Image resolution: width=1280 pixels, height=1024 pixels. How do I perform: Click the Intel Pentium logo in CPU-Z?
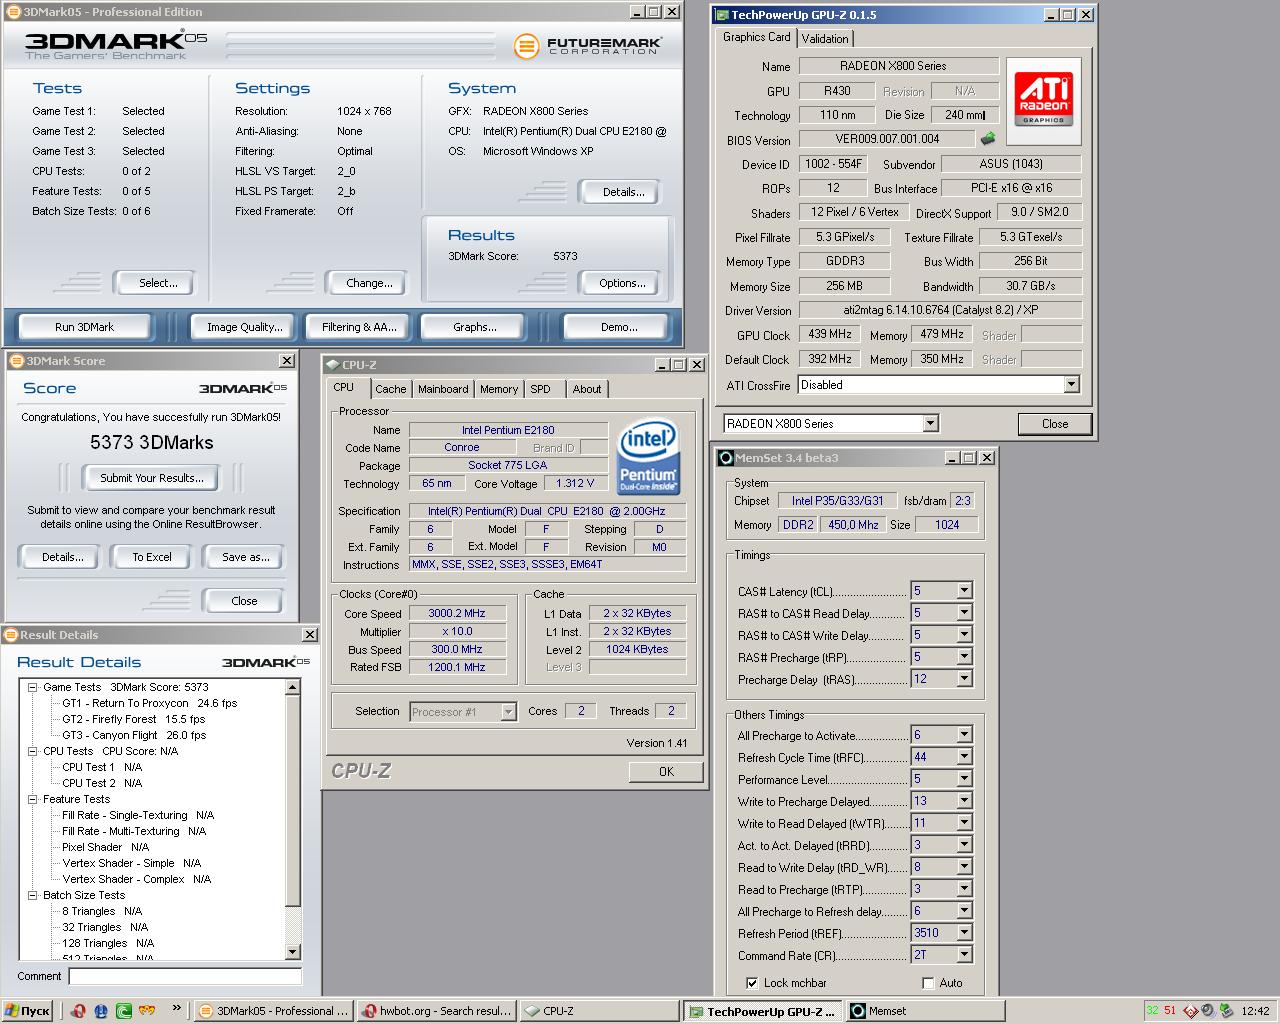648,457
